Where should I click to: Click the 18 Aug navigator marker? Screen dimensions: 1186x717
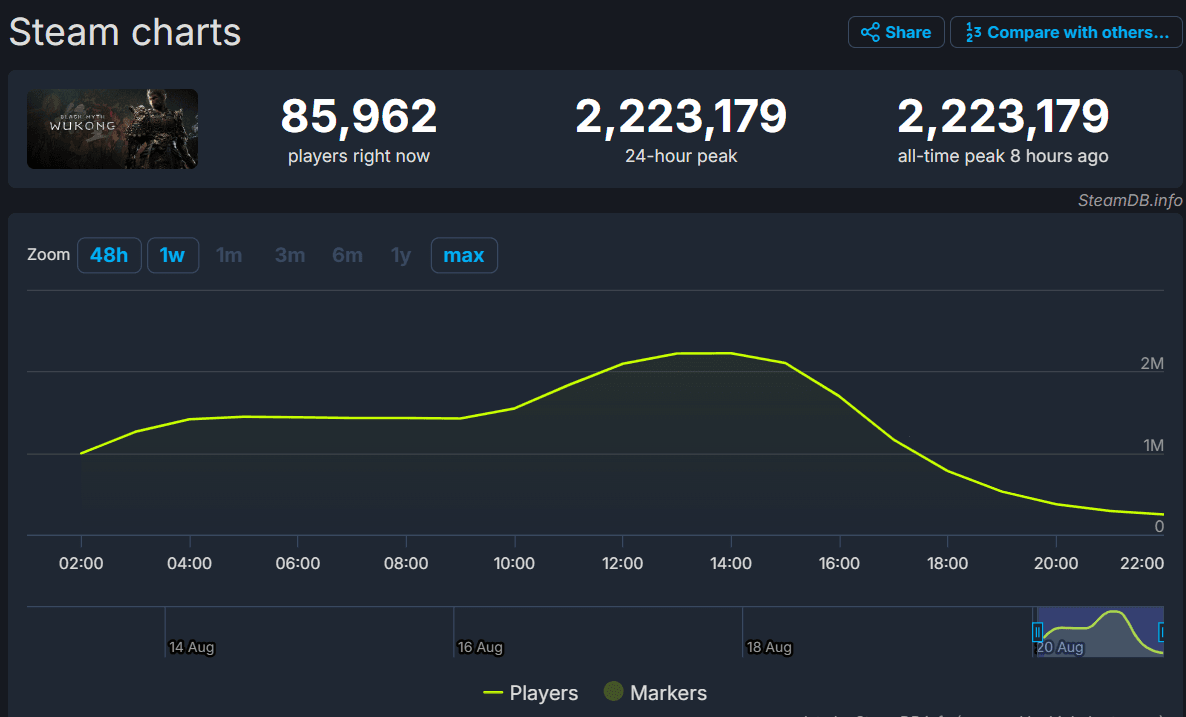(x=768, y=647)
